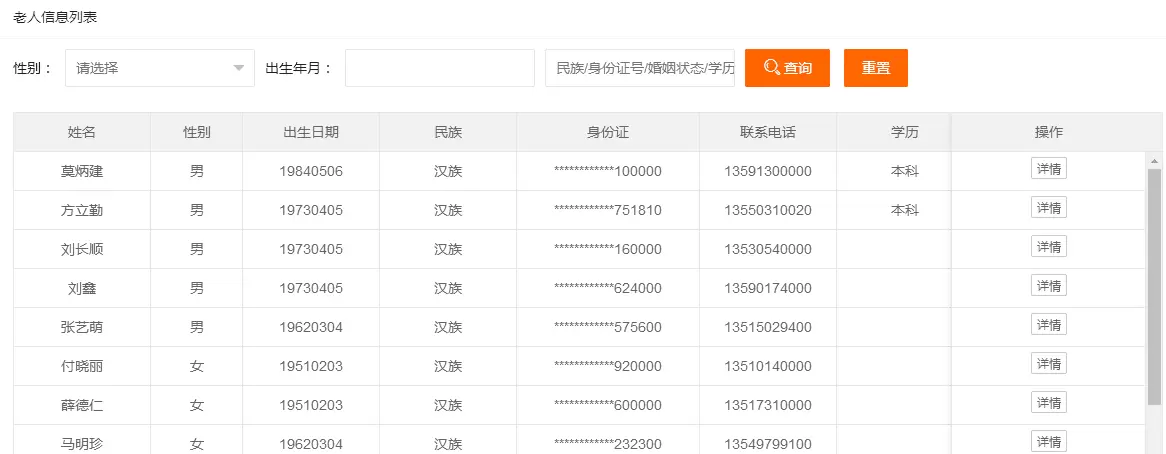Focus the 民族/身份证号 keyword search box
The height and width of the screenshot is (454, 1166).
coord(640,68)
